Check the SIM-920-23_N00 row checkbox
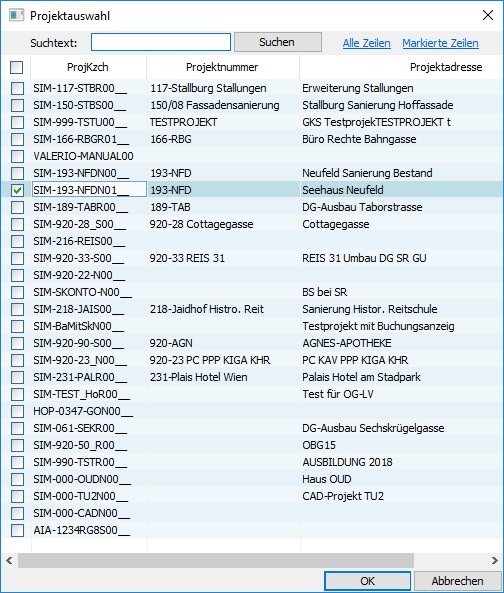The image size is (504, 593). point(17,360)
